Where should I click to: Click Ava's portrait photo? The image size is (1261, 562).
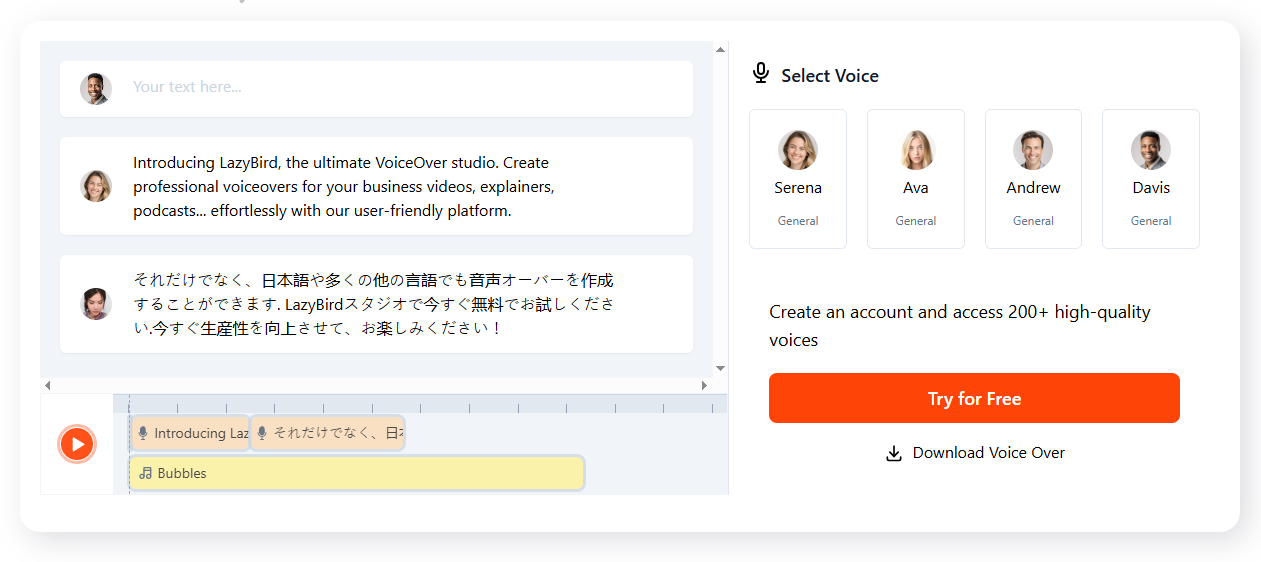click(x=916, y=150)
